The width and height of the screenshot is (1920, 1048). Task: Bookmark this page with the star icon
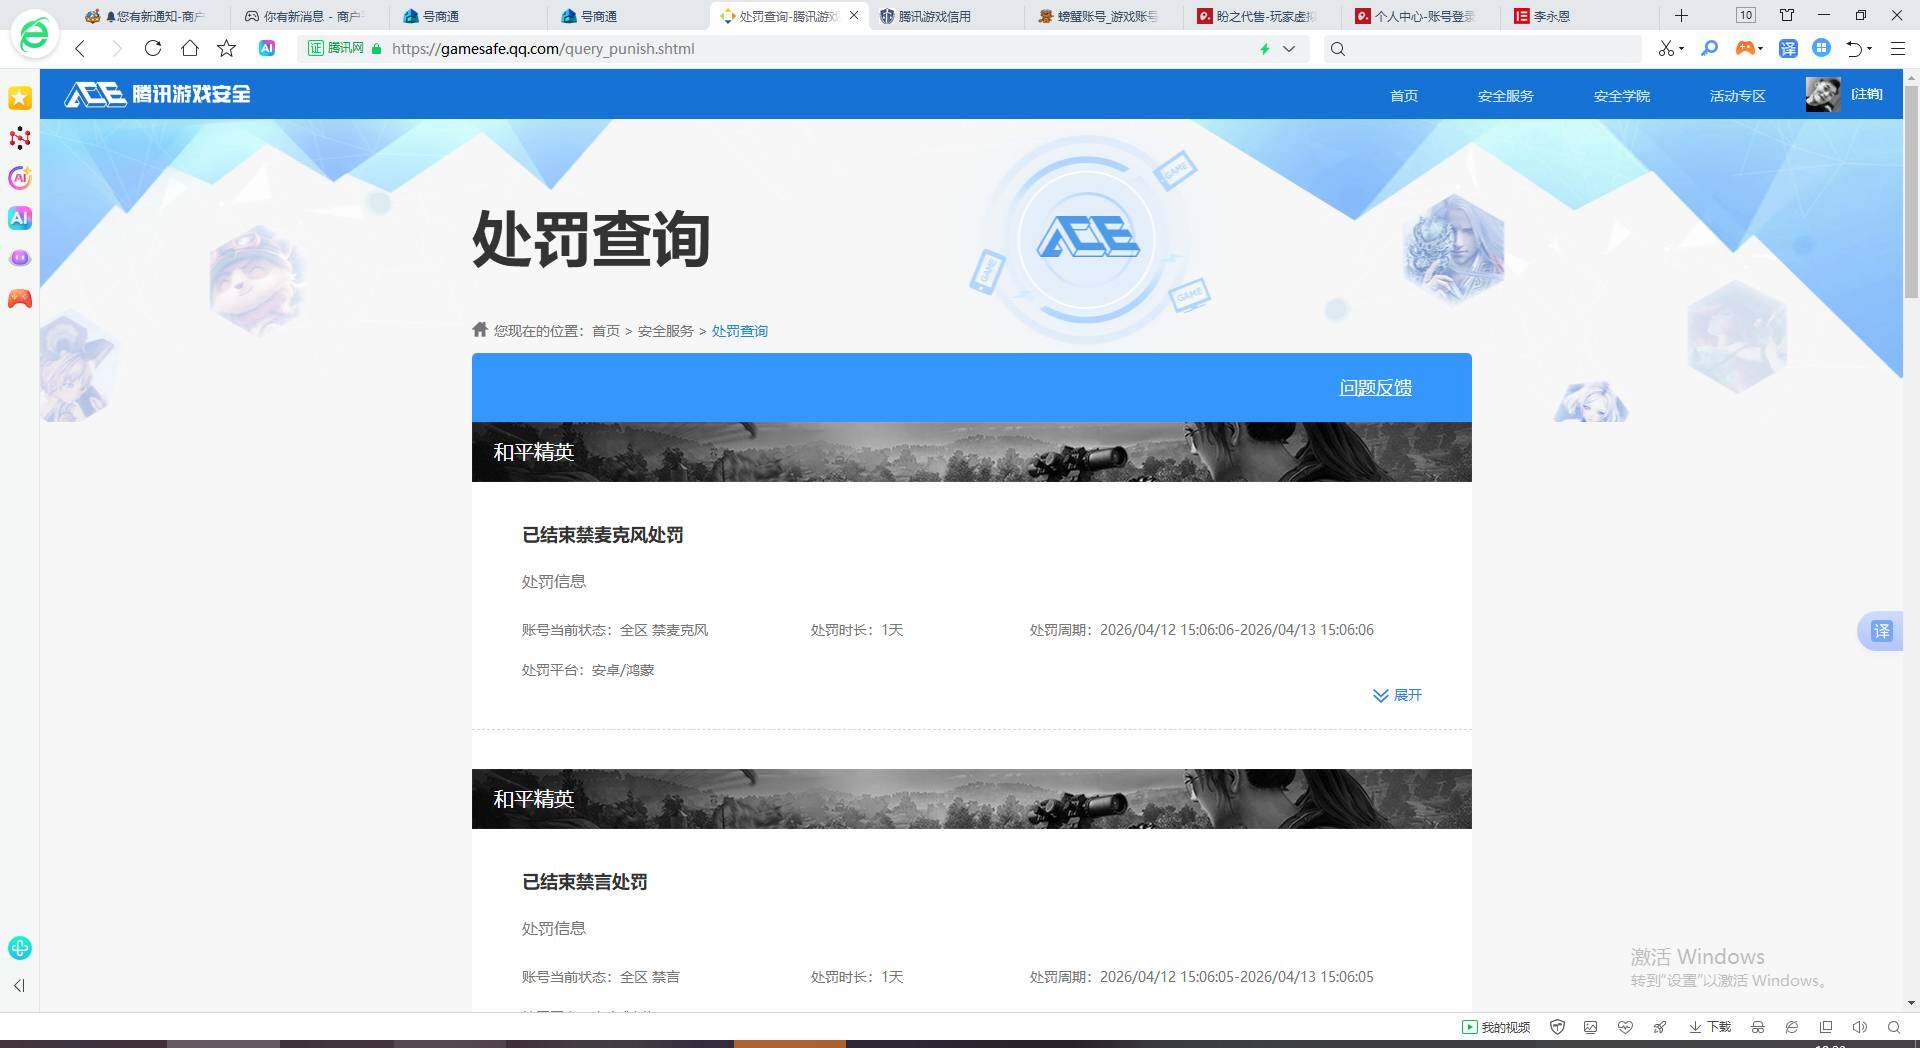pyautogui.click(x=227, y=48)
